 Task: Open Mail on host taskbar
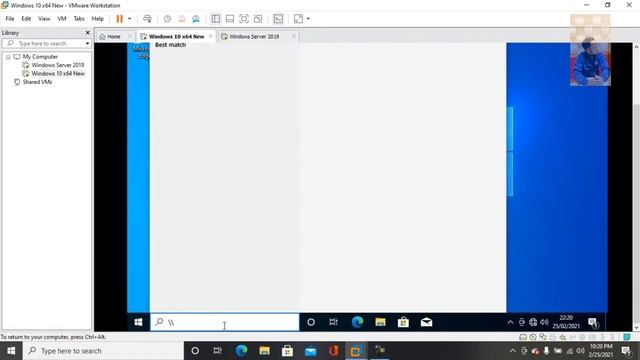[x=311, y=351]
